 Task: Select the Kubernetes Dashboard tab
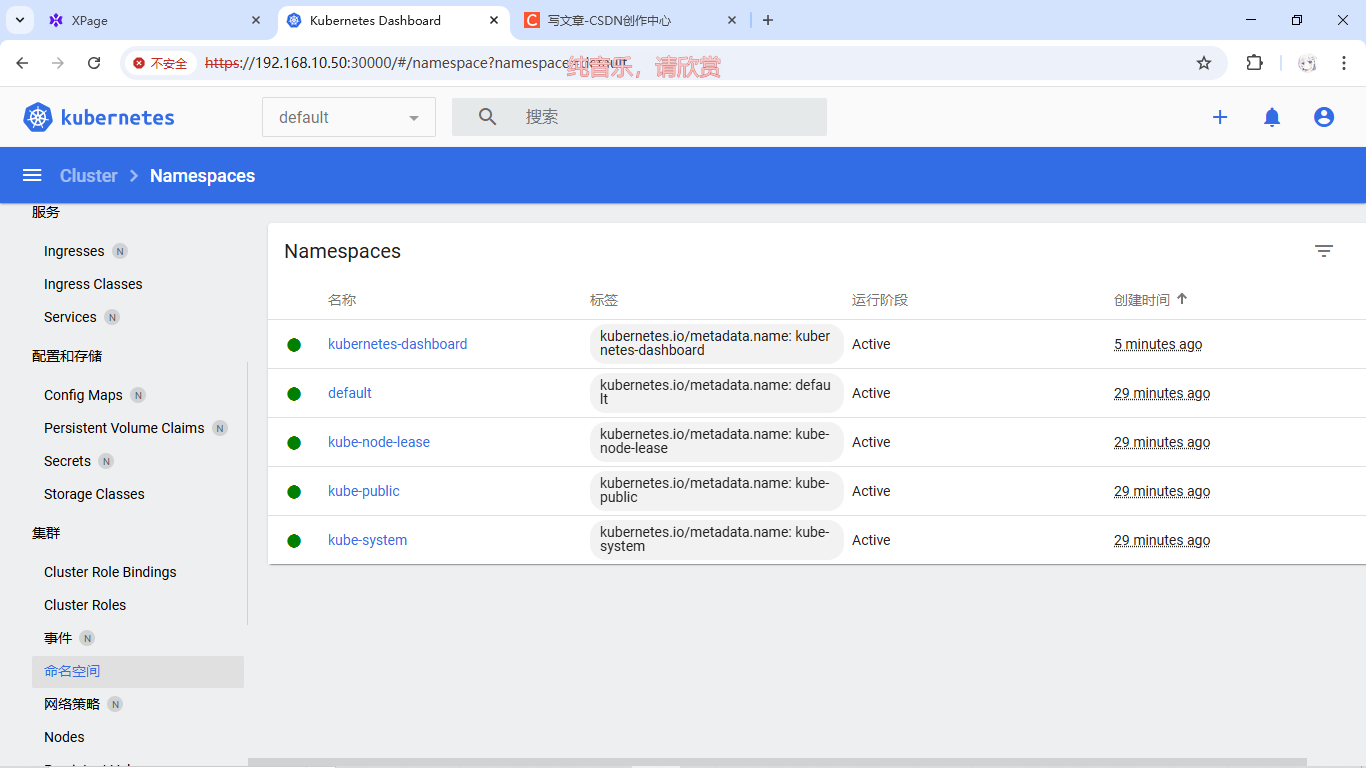coord(393,20)
